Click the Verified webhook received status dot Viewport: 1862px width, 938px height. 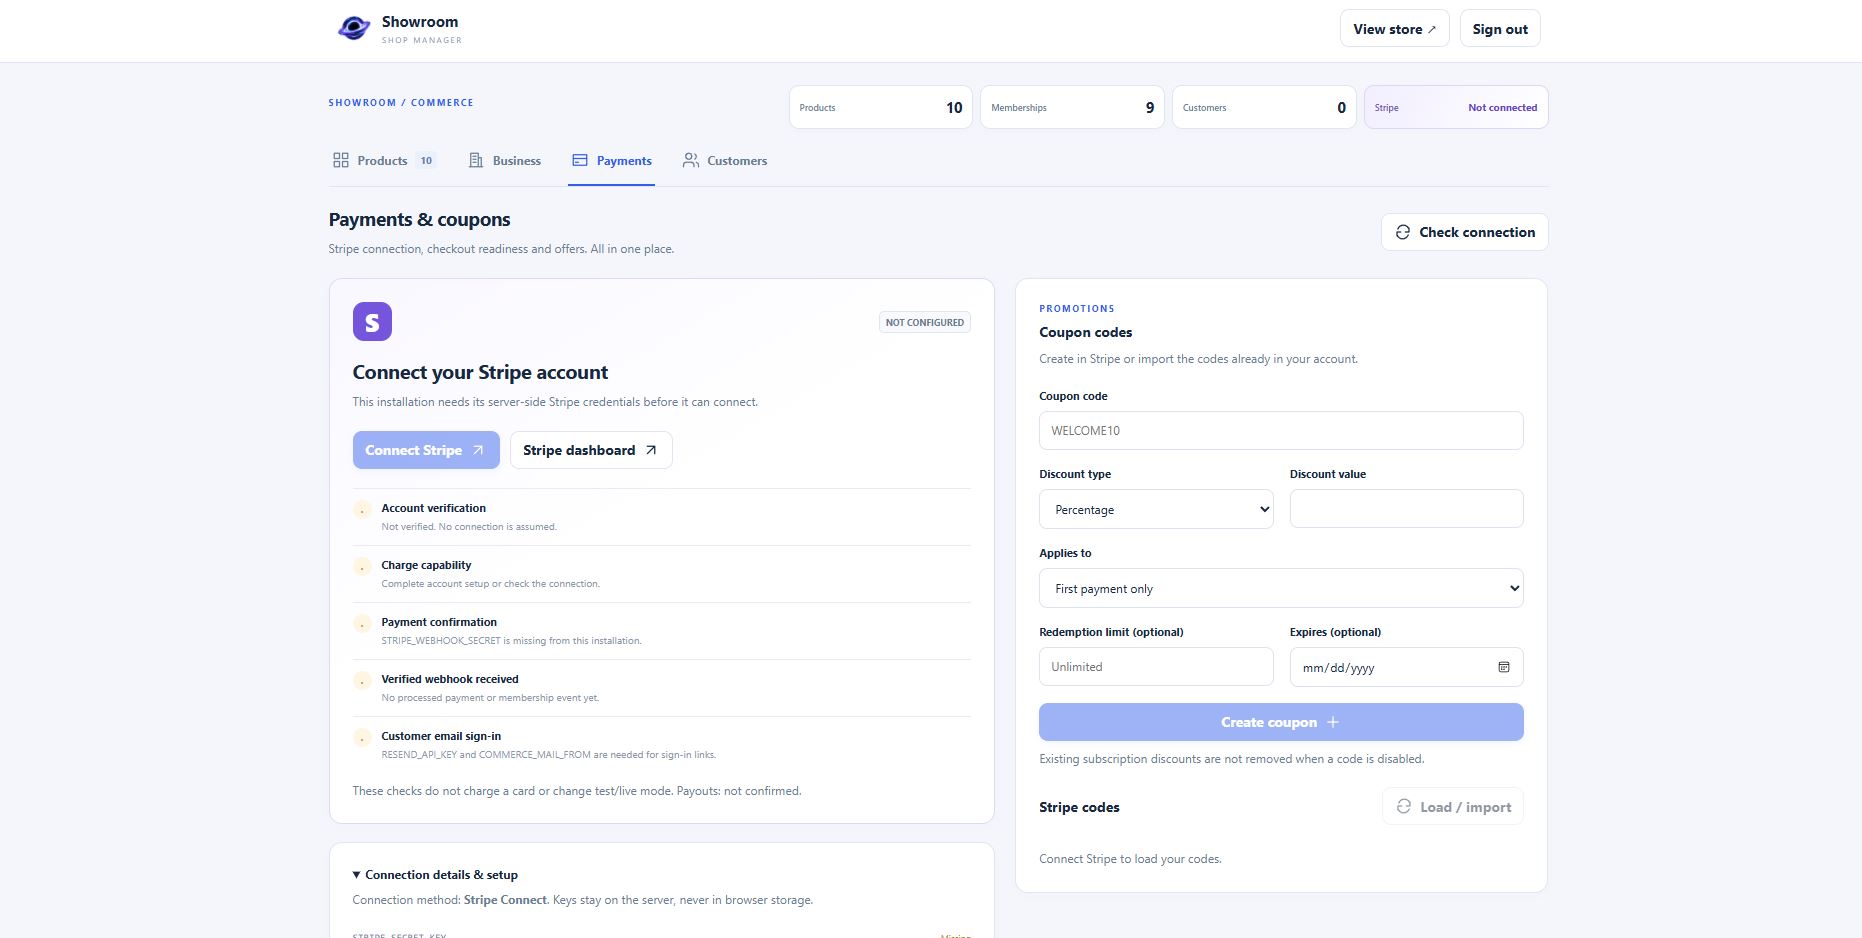click(x=362, y=681)
